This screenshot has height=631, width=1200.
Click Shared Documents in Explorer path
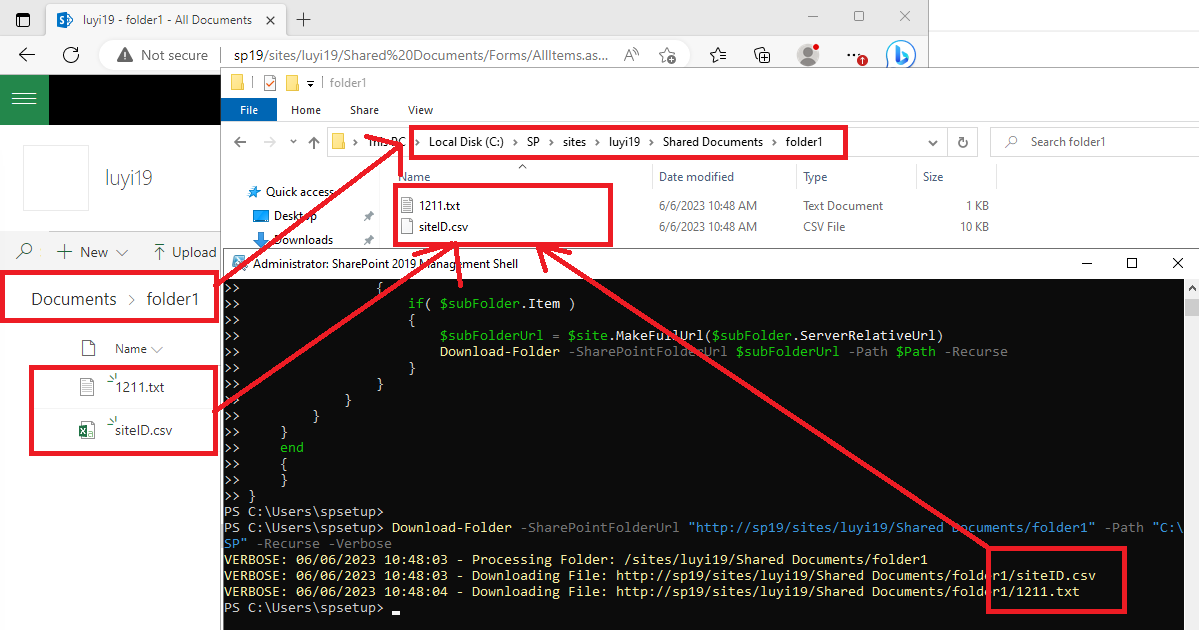point(713,142)
